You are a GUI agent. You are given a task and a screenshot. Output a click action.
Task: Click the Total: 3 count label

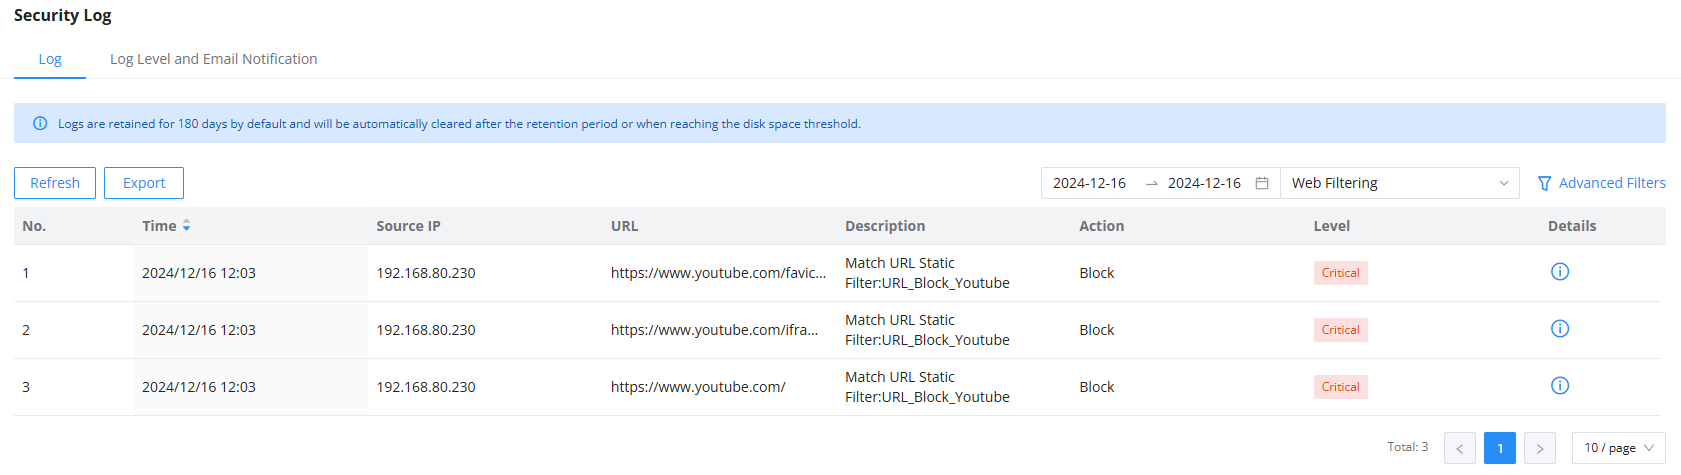coord(1407,447)
